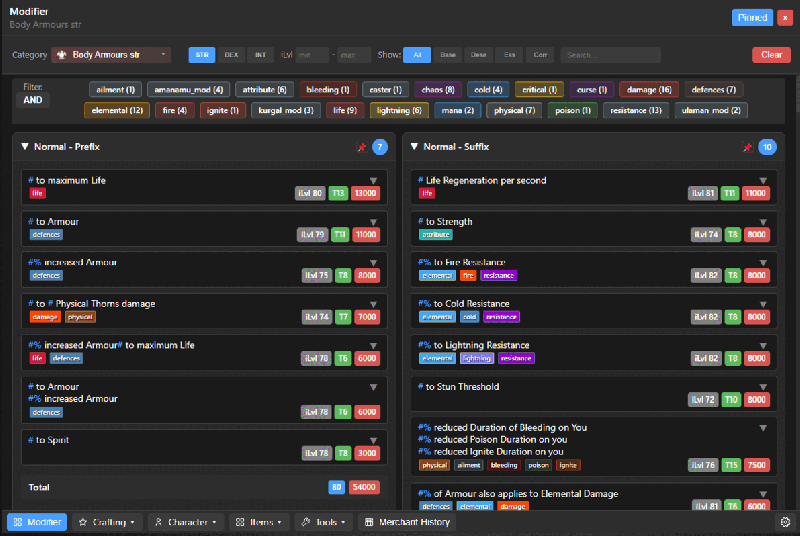Viewport: 800px width, 536px height.
Task: Expand the Life Regeneration per second modifier
Action: (763, 181)
